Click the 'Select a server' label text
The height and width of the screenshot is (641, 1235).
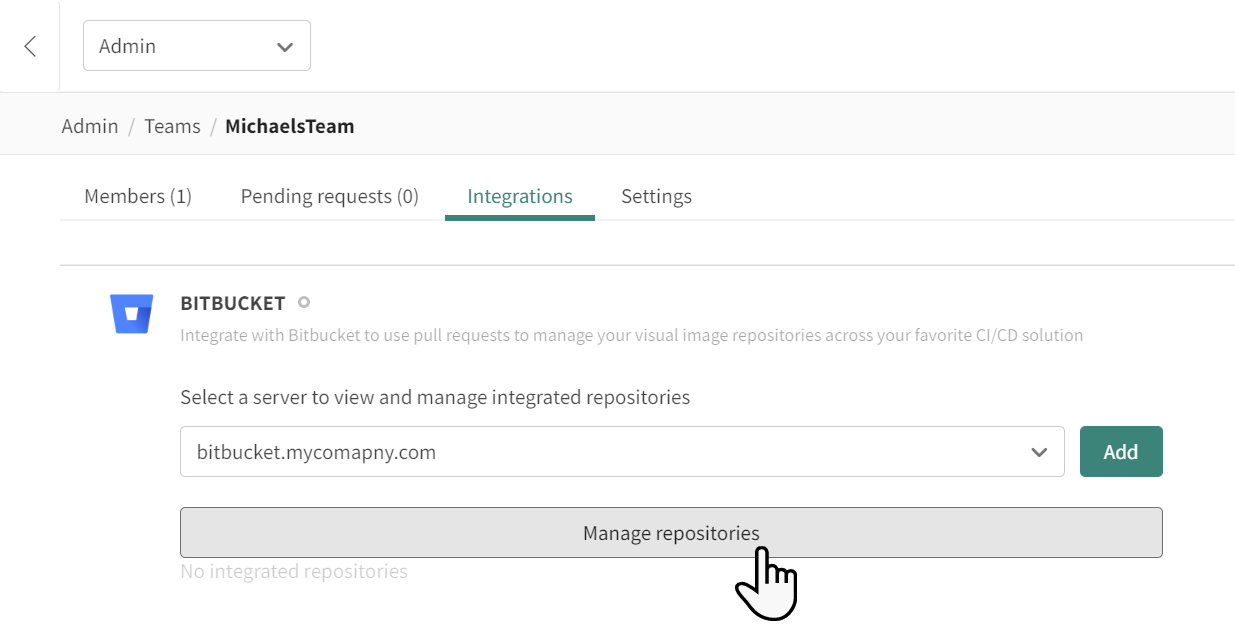pos(435,397)
